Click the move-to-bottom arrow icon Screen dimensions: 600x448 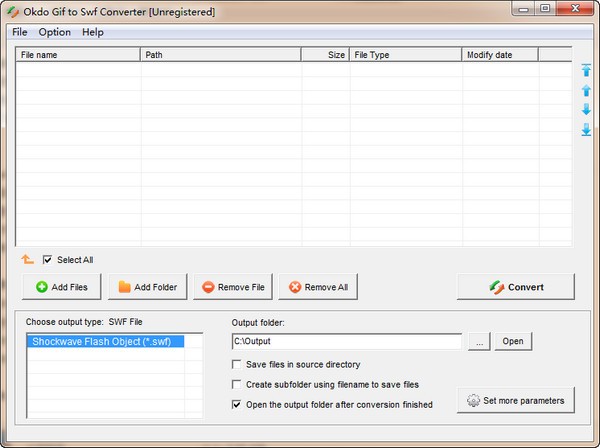[586, 129]
